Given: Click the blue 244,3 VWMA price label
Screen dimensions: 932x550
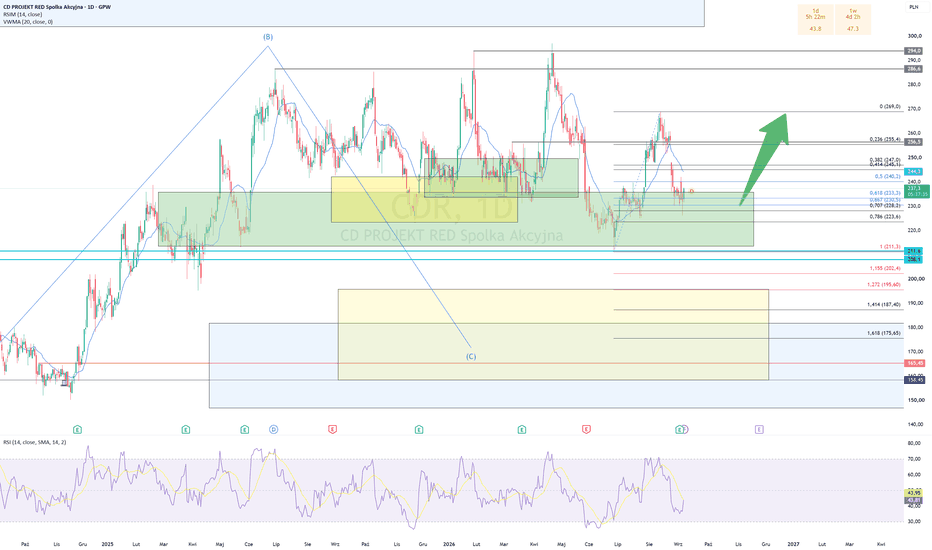Looking at the screenshot, I should click(914, 171).
